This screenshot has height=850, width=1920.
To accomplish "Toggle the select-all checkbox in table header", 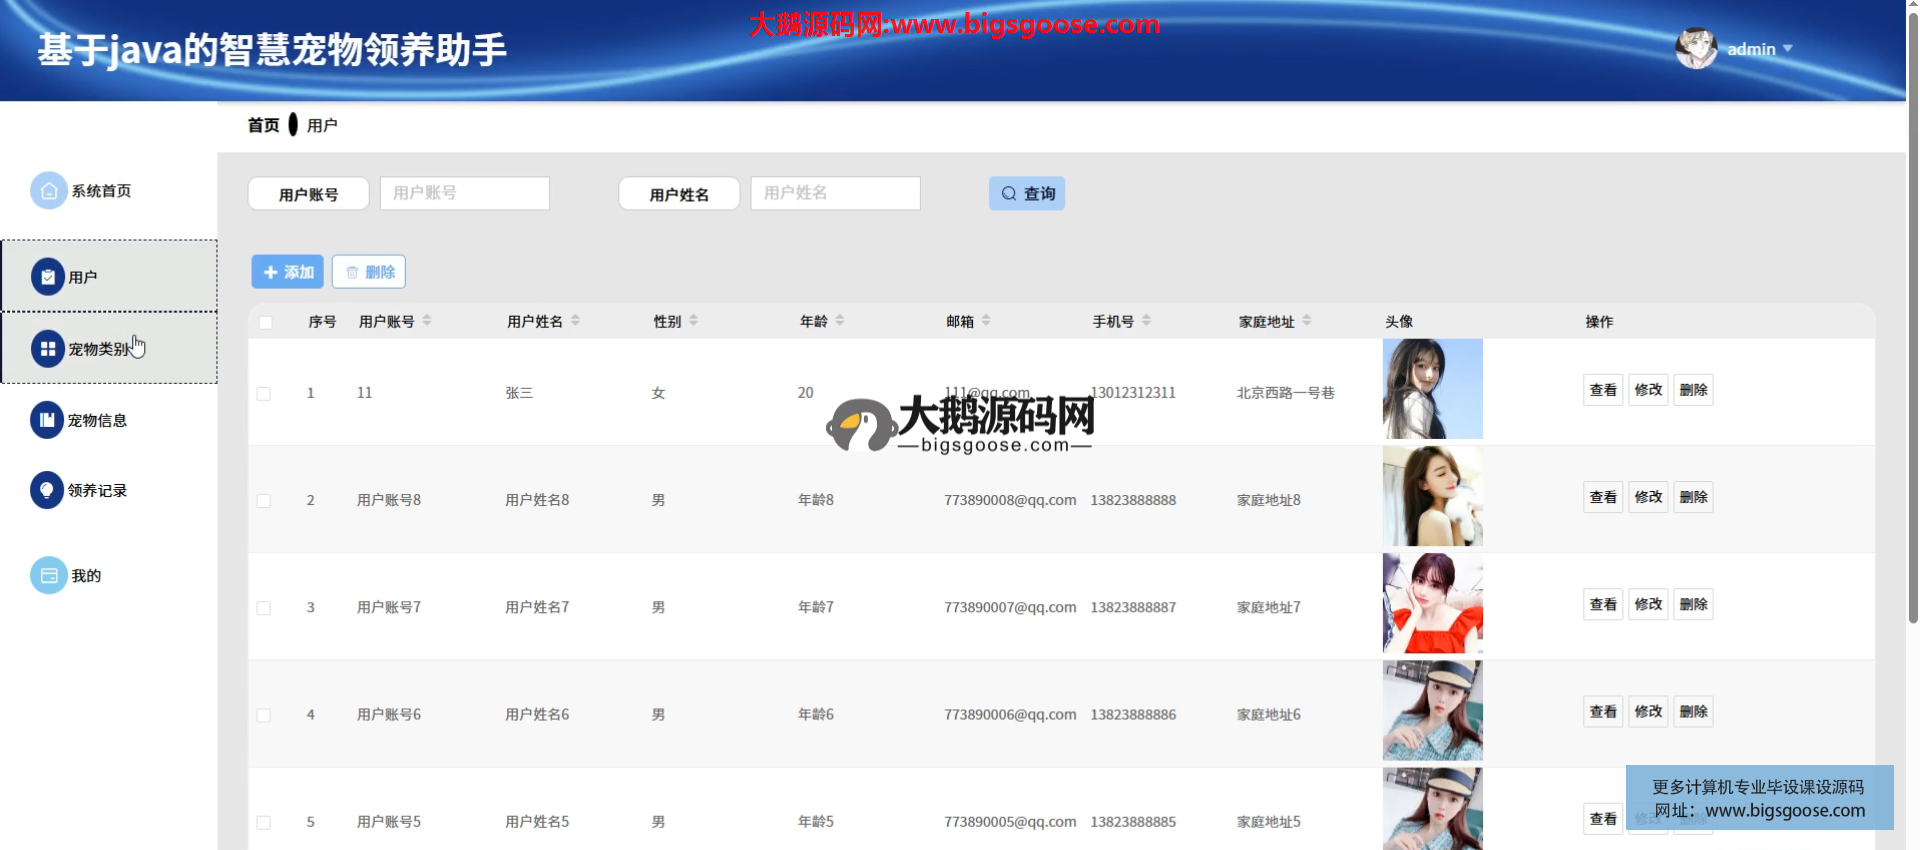I will tap(265, 322).
